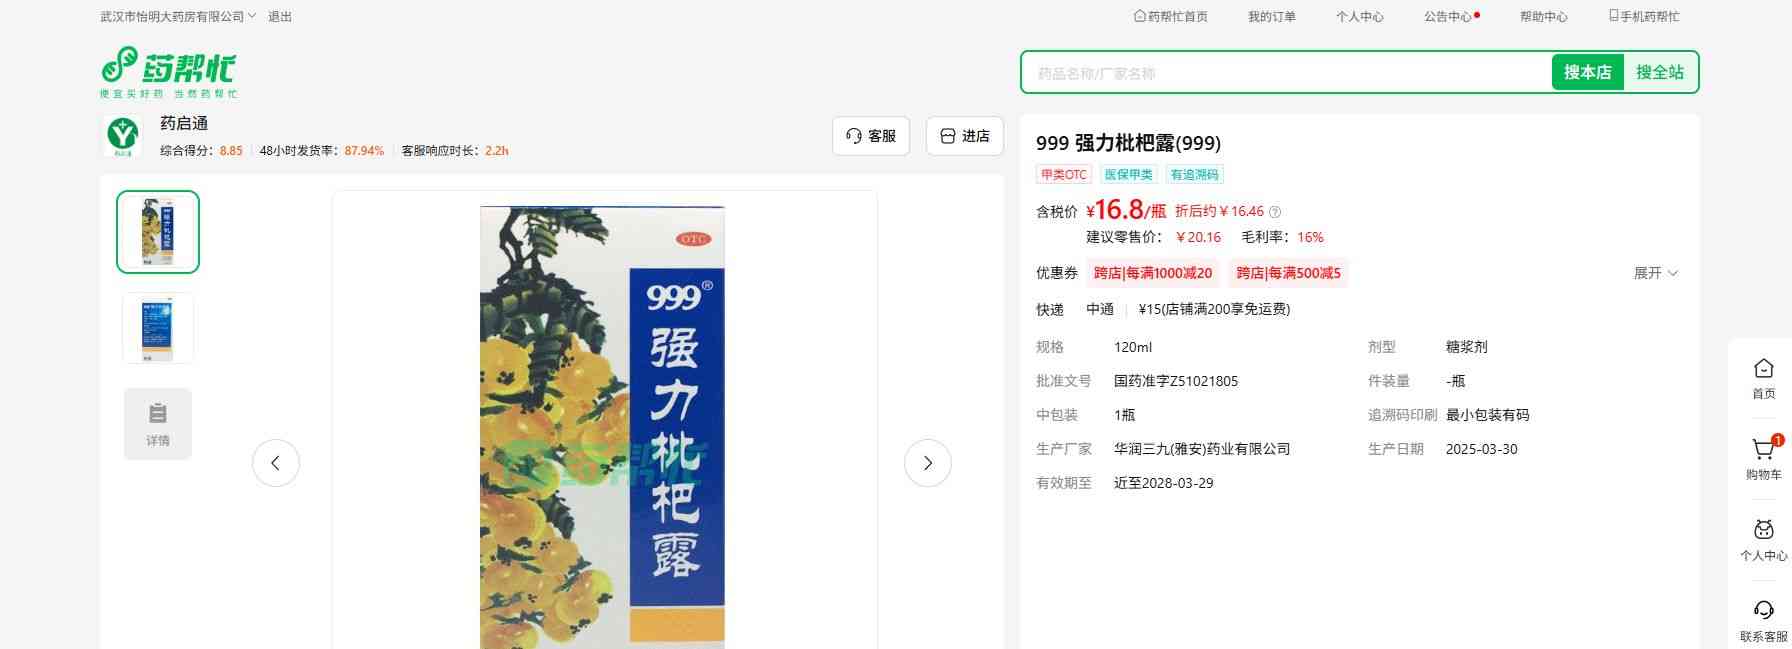
Task: Contact customer service via sidebar headset icon
Action: click(x=1763, y=611)
